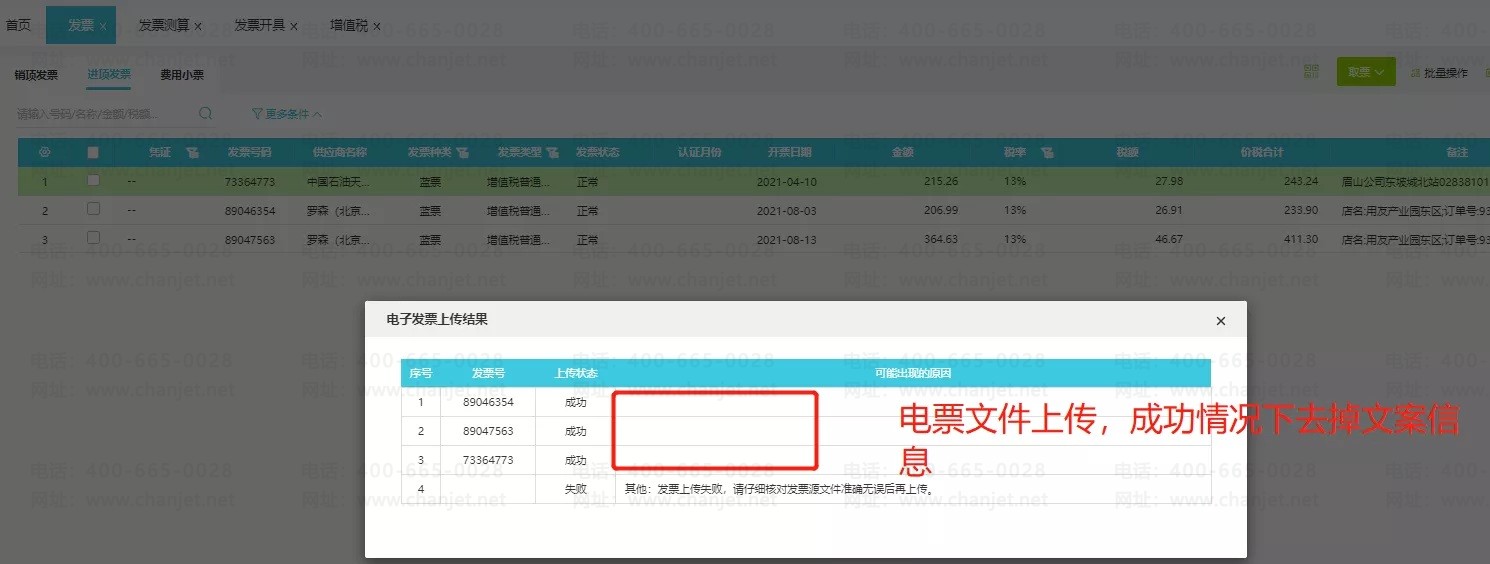Close the 电子发票上传结果 dialog
Image resolution: width=1490 pixels, height=564 pixels.
coord(1220,321)
